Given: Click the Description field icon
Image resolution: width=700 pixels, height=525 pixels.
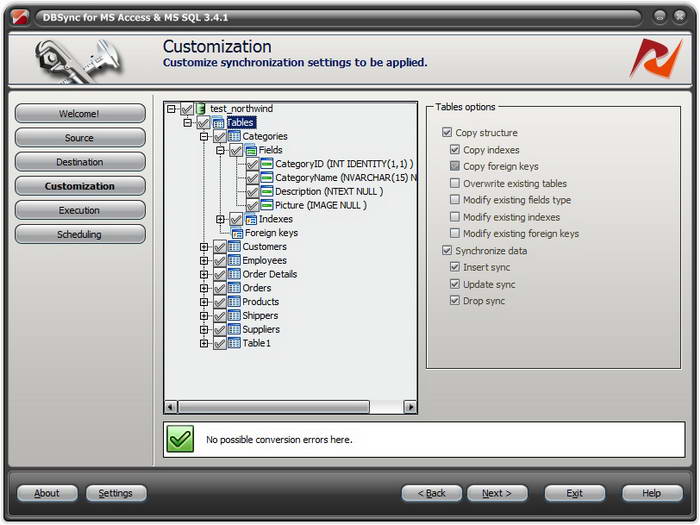Looking at the screenshot, I should click(267, 192).
